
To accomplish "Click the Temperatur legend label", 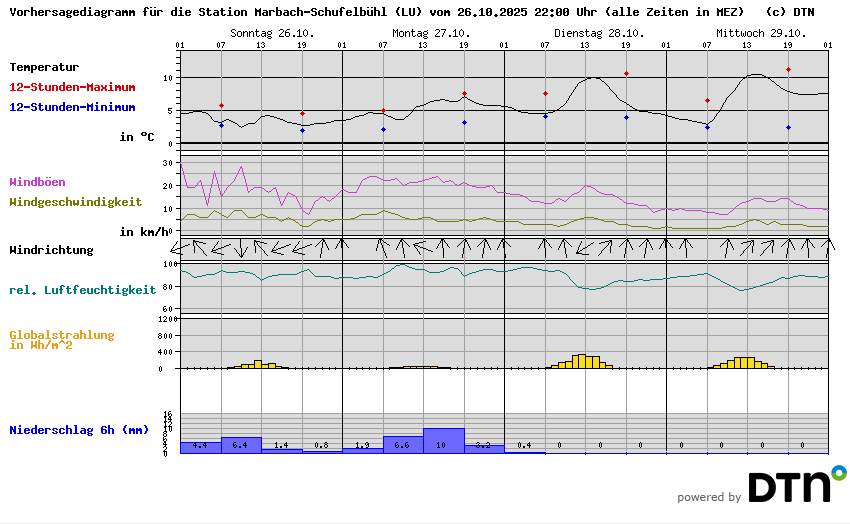I will (44, 67).
